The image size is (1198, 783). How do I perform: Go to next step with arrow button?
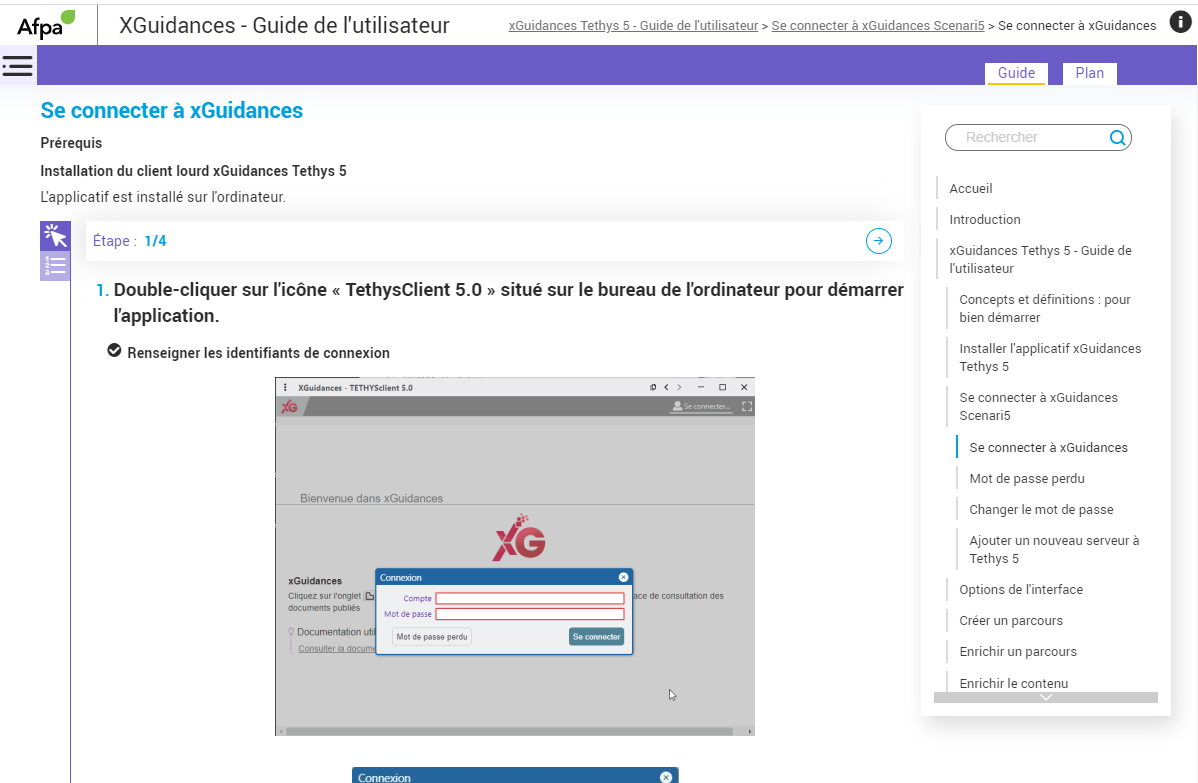(879, 241)
